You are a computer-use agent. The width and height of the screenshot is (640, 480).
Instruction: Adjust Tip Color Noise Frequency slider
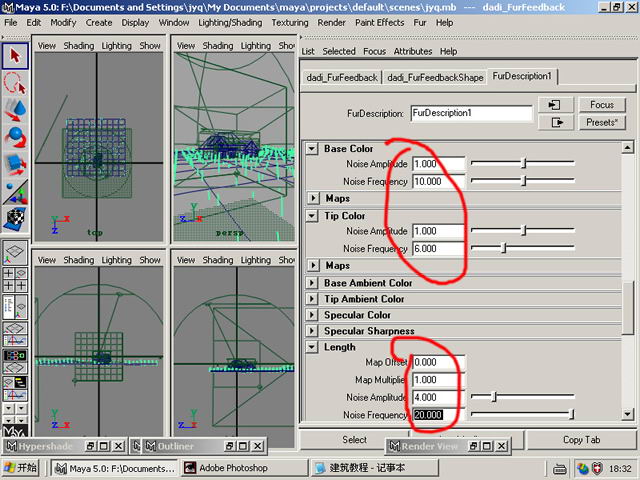pos(504,247)
